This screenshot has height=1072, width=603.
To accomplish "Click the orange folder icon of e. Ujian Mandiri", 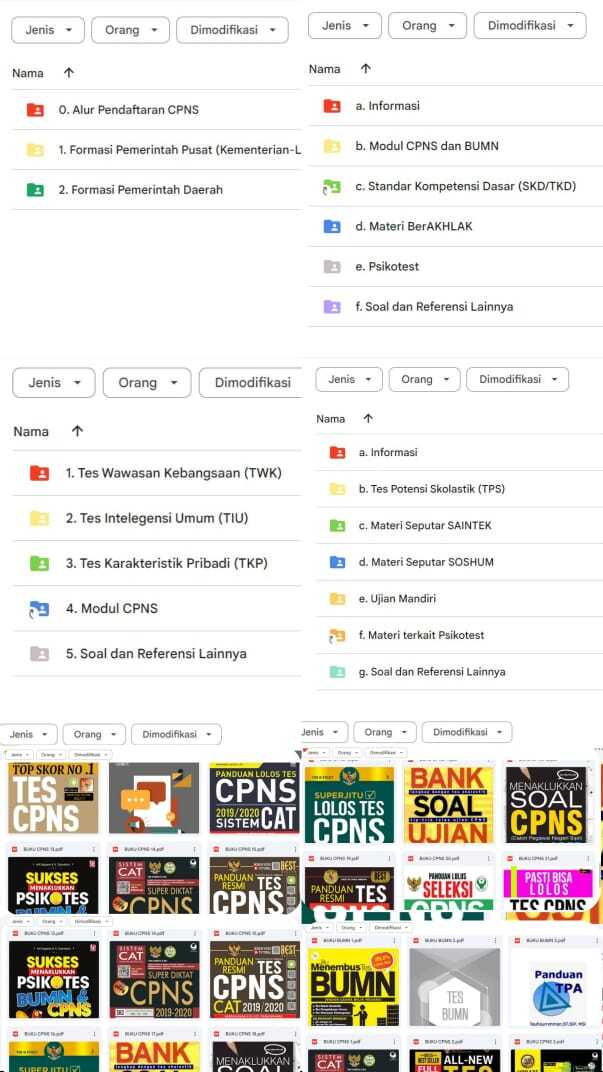I will click(x=337, y=599).
